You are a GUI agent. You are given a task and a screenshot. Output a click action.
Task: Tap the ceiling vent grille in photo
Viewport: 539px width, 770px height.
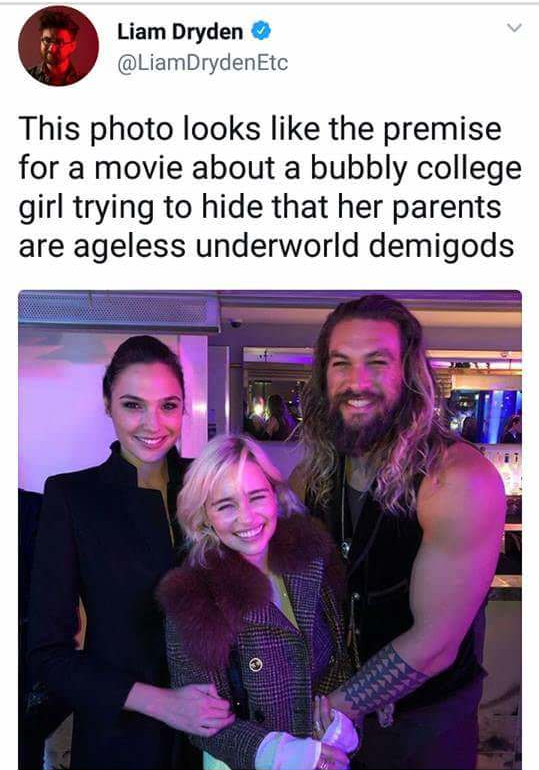(118, 309)
